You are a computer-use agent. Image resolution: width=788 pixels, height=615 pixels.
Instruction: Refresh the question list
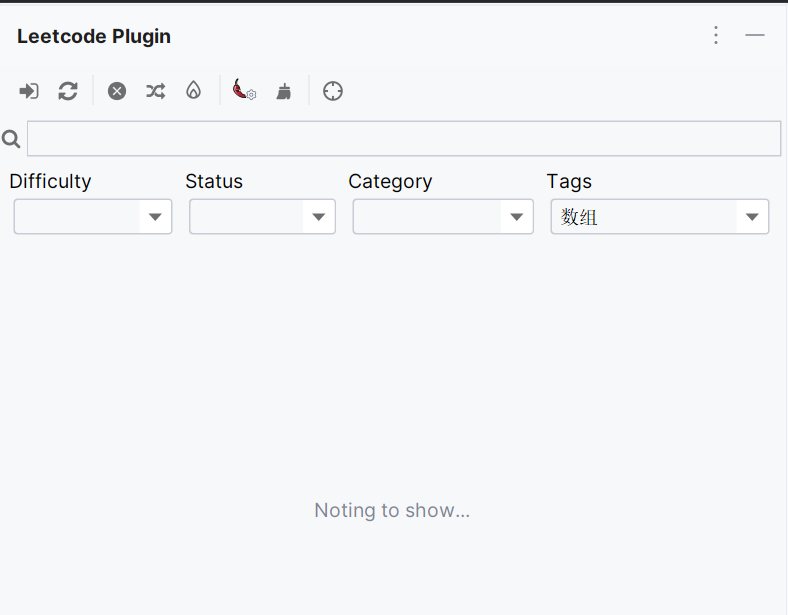click(x=68, y=91)
